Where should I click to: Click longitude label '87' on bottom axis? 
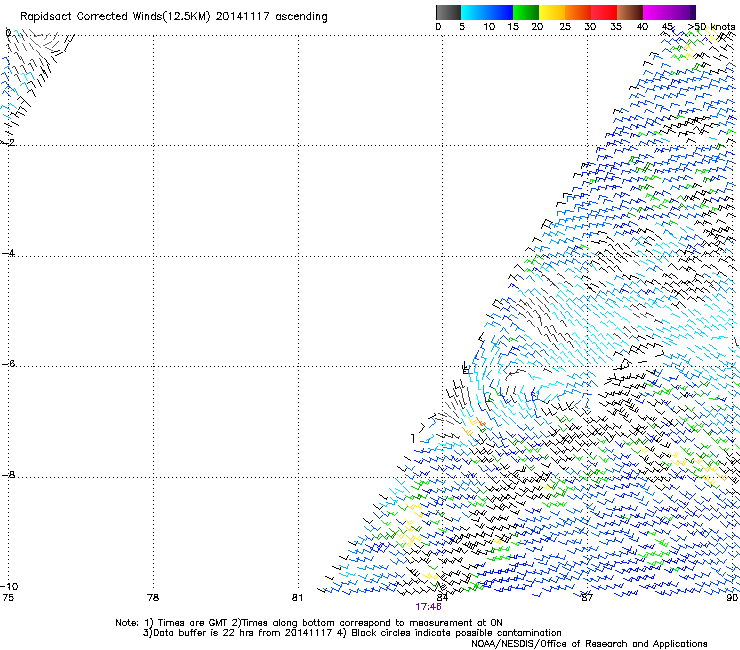[587, 598]
